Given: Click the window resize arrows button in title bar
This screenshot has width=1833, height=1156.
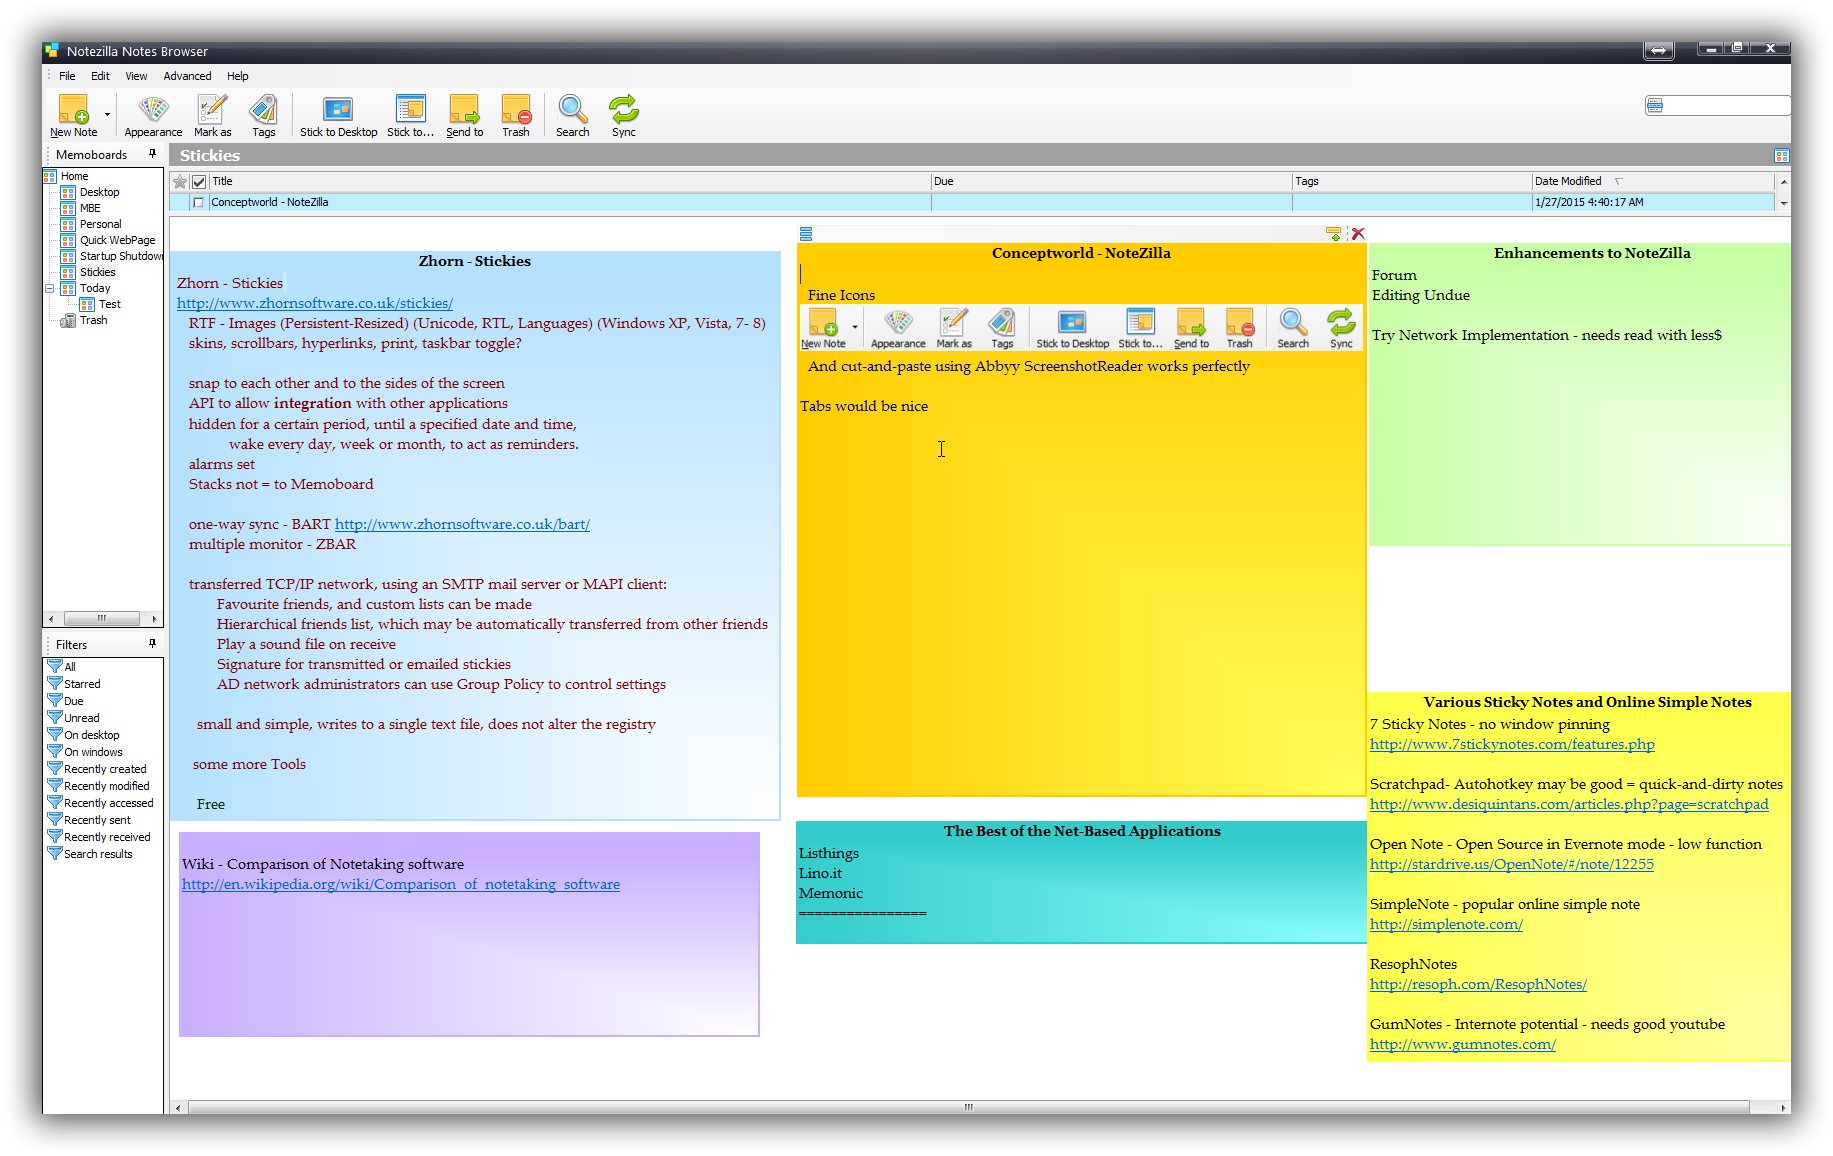Looking at the screenshot, I should 1658,50.
